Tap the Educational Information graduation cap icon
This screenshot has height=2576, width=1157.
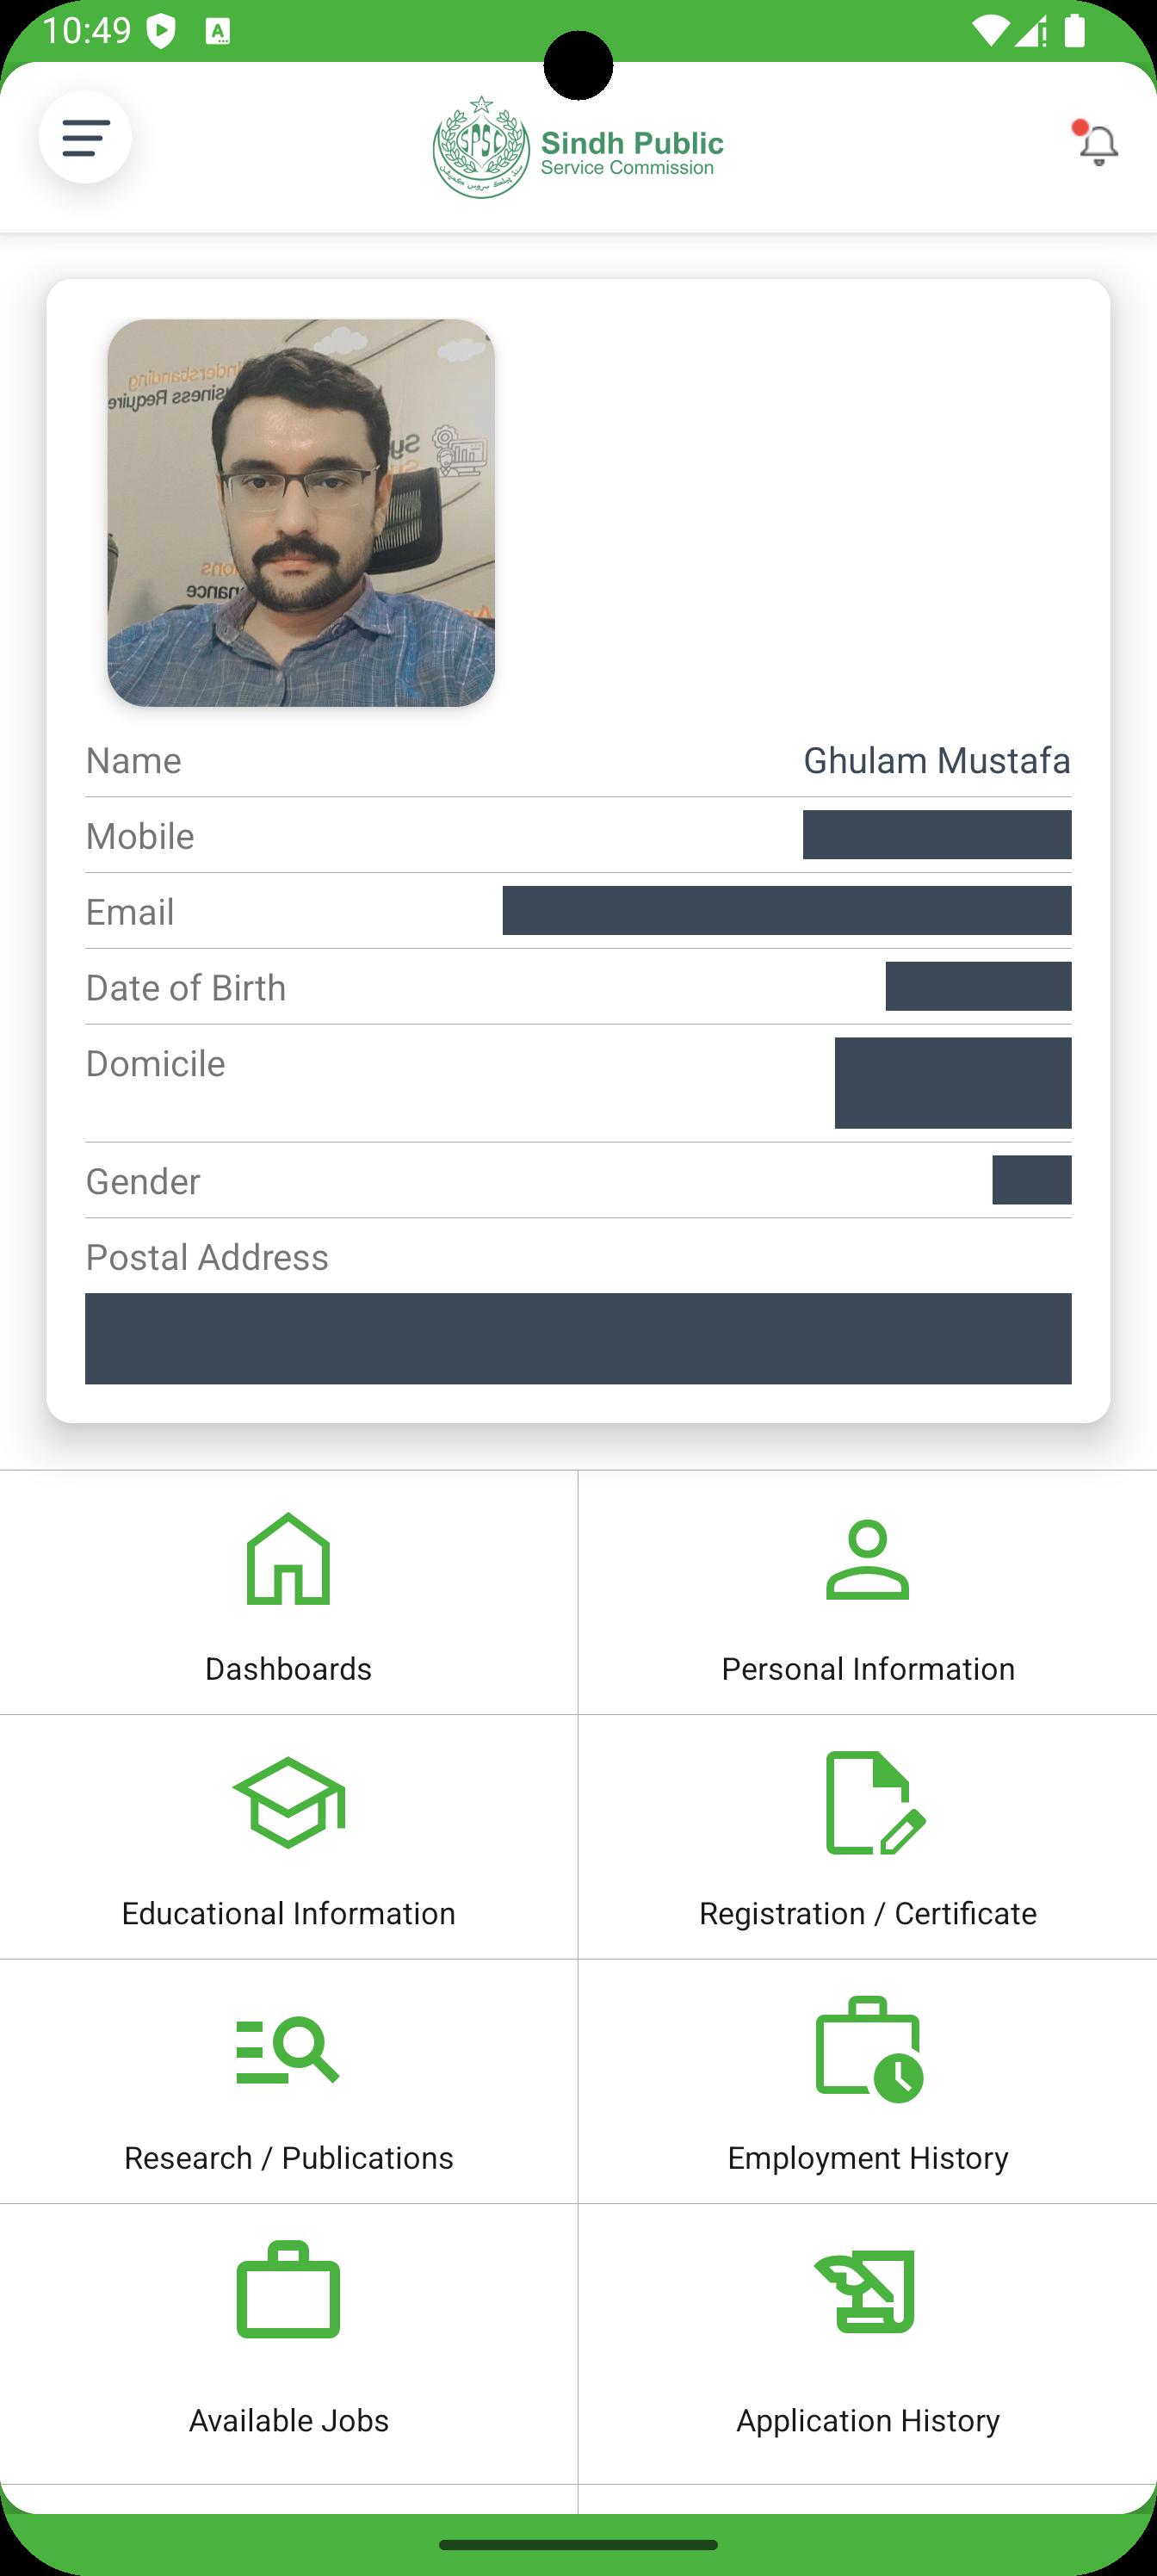(288, 1803)
